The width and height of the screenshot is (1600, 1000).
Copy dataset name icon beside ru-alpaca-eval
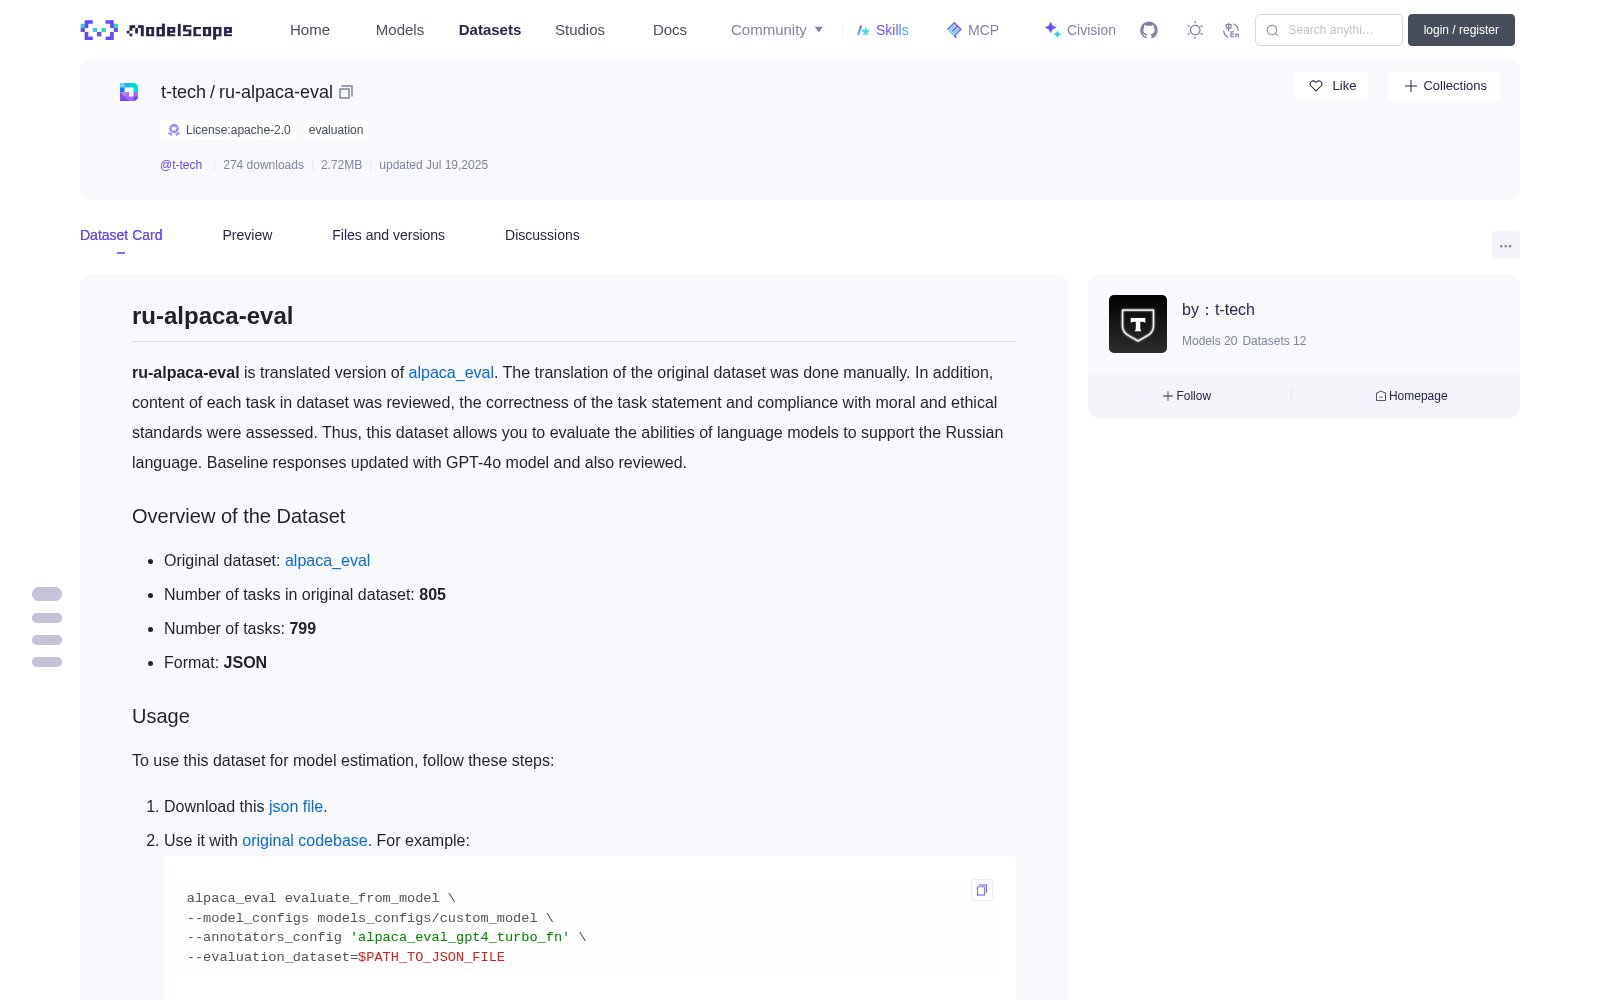click(346, 92)
